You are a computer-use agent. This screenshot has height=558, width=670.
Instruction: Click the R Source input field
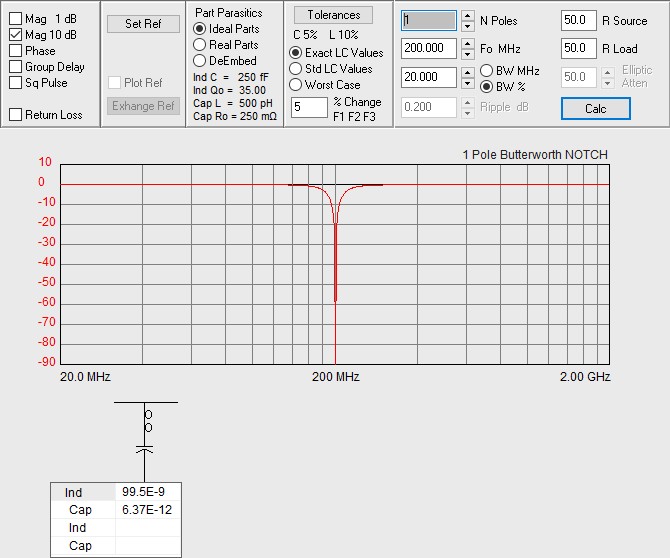pyautogui.click(x=579, y=21)
